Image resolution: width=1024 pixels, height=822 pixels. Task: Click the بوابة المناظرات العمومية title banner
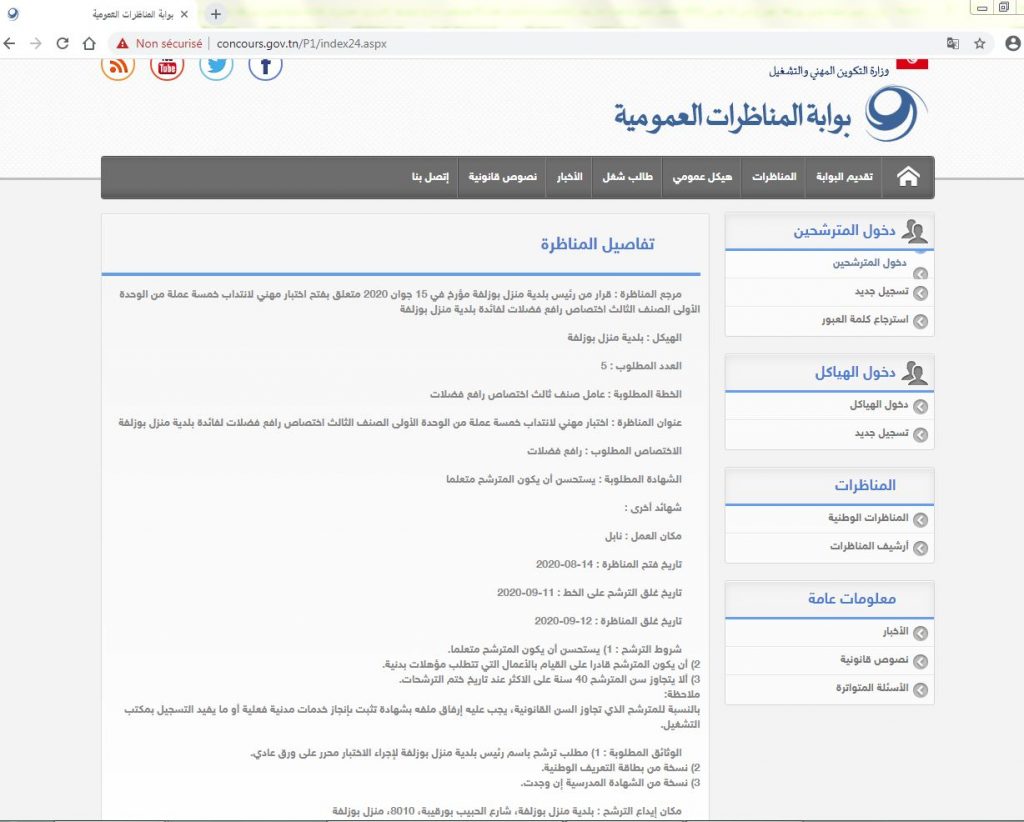coord(733,116)
